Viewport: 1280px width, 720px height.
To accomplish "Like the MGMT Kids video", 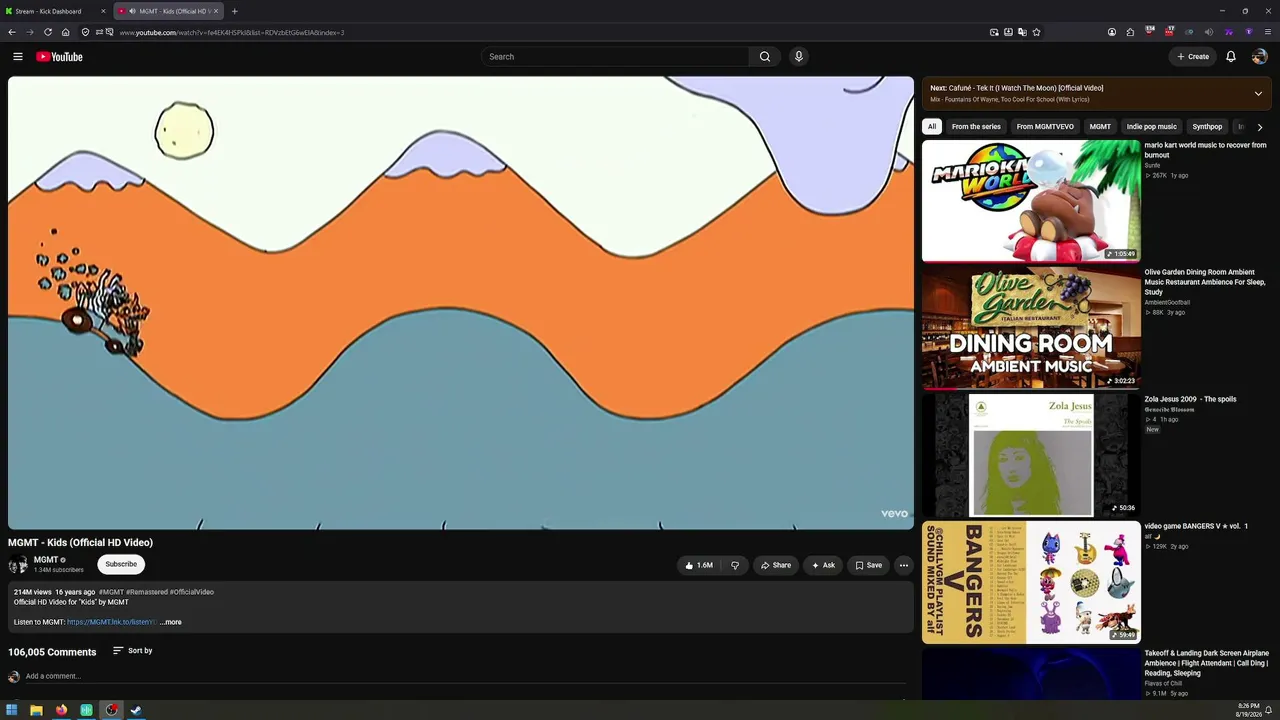I will tap(699, 565).
